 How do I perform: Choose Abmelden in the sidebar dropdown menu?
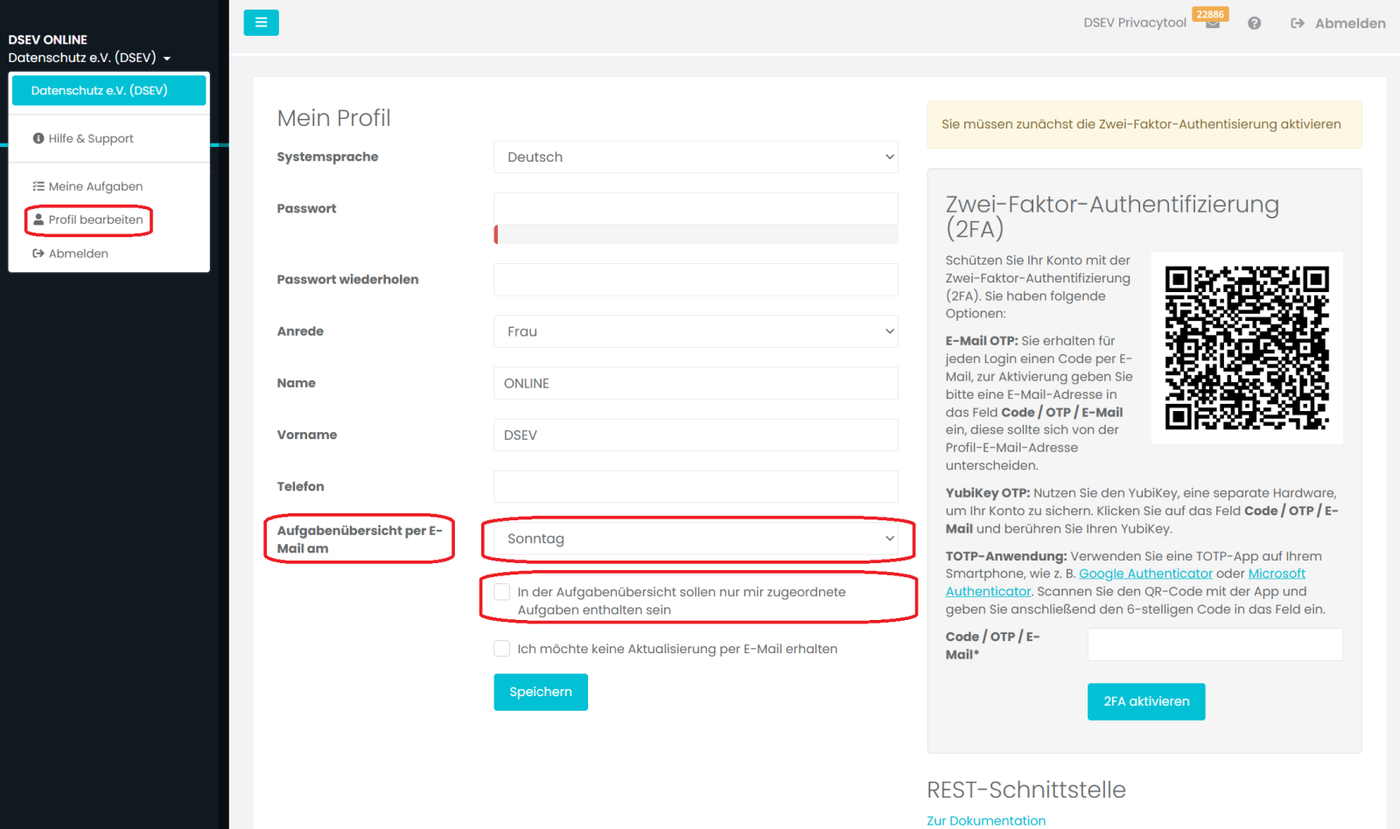(x=70, y=253)
